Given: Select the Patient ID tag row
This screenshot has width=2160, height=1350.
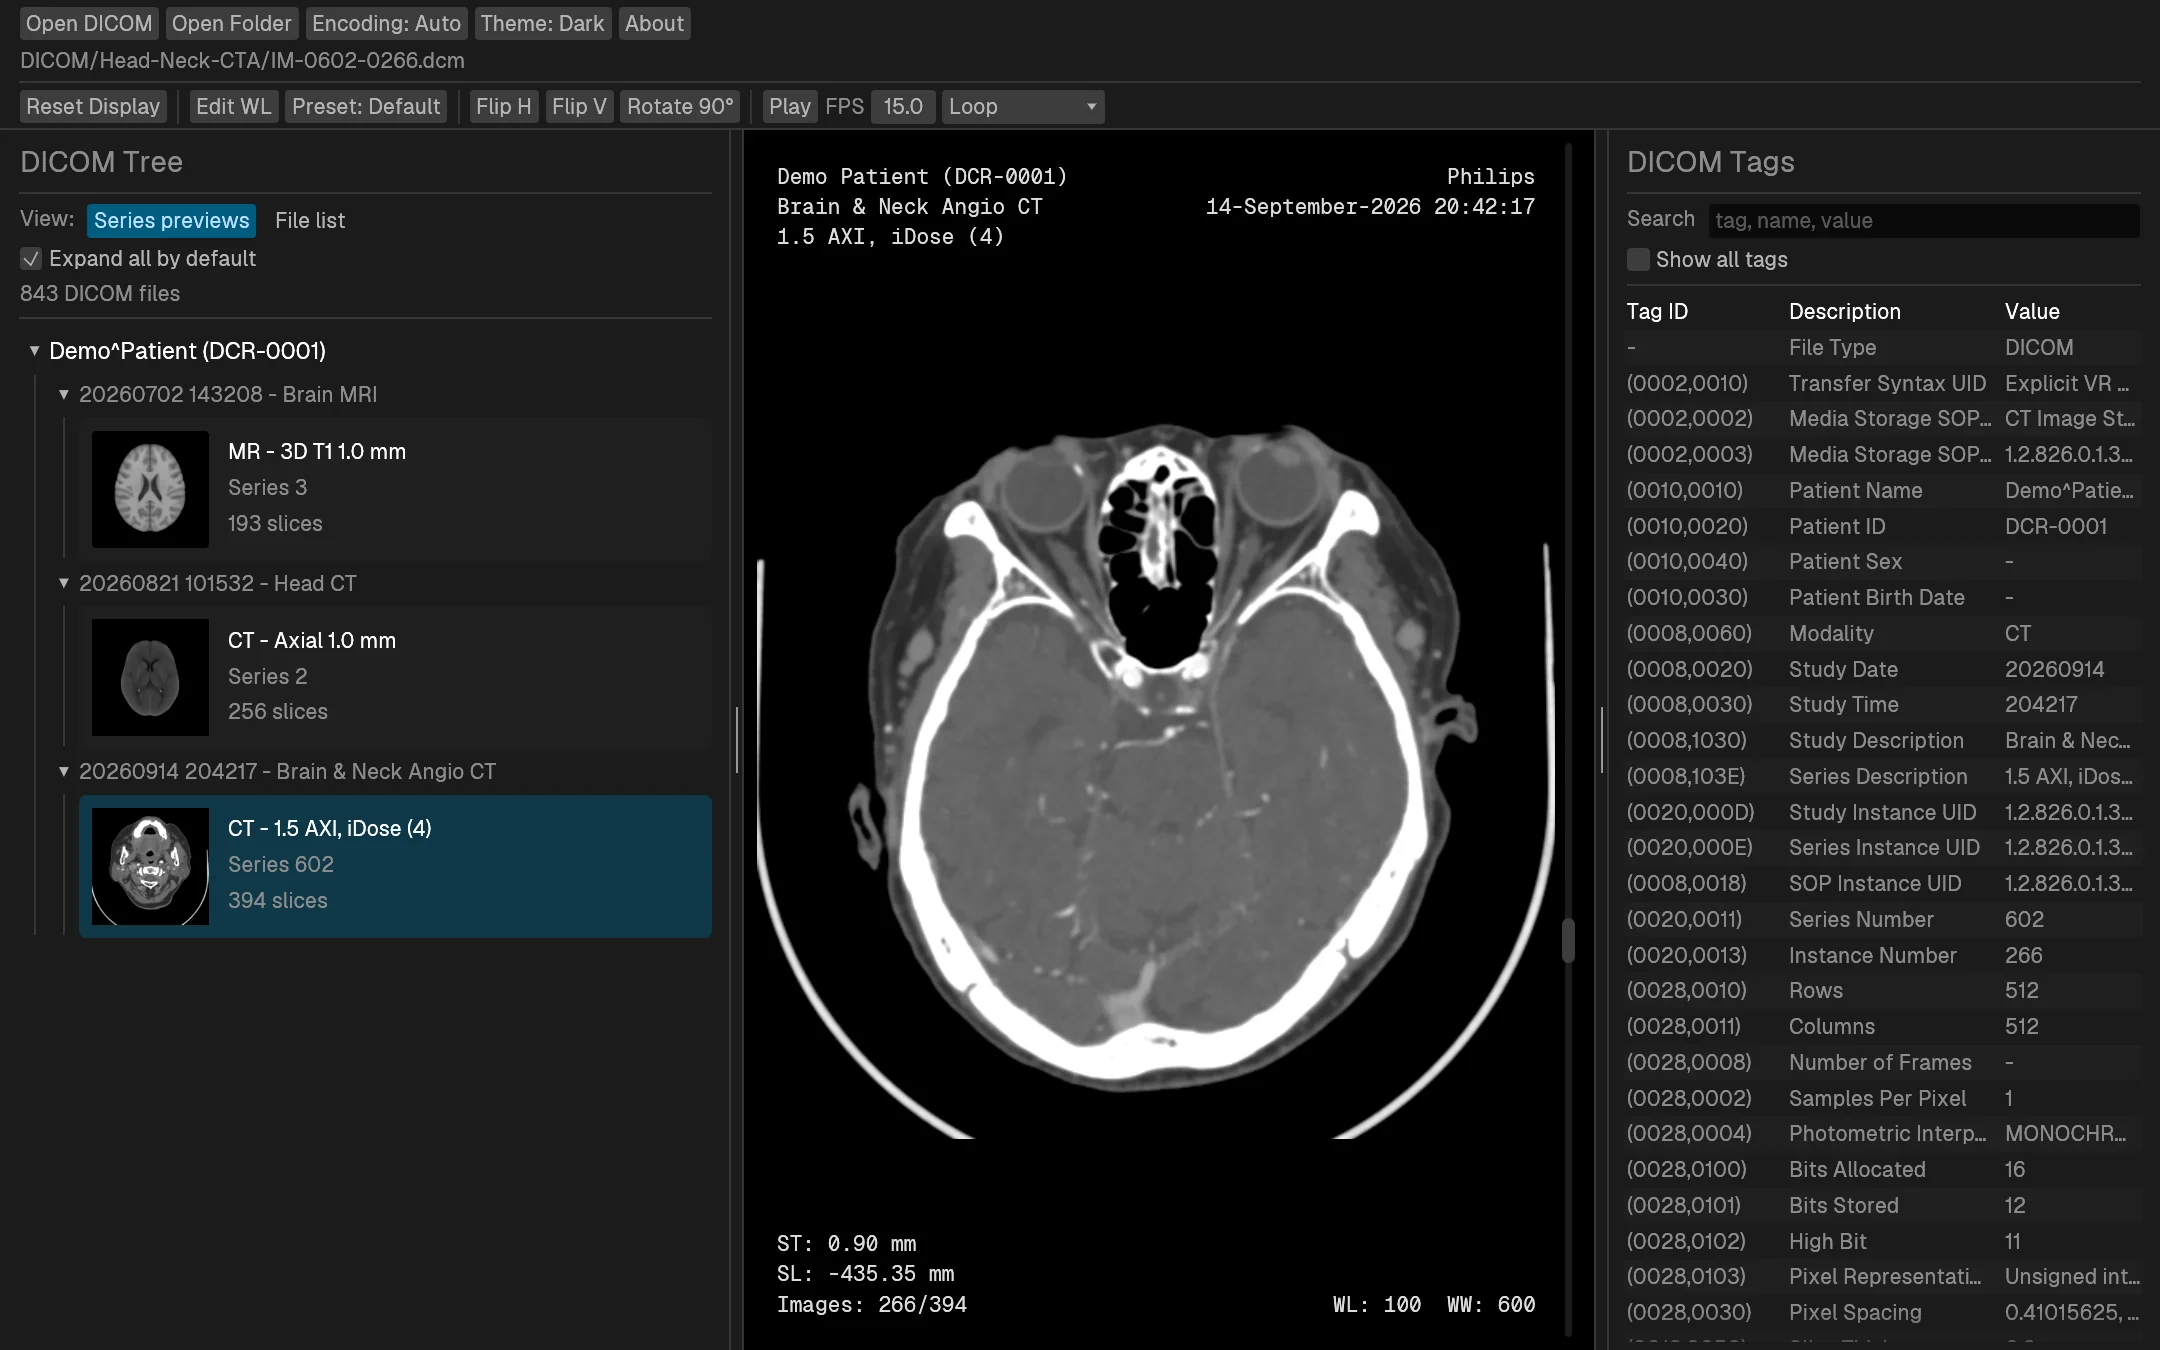Looking at the screenshot, I should tap(1883, 526).
